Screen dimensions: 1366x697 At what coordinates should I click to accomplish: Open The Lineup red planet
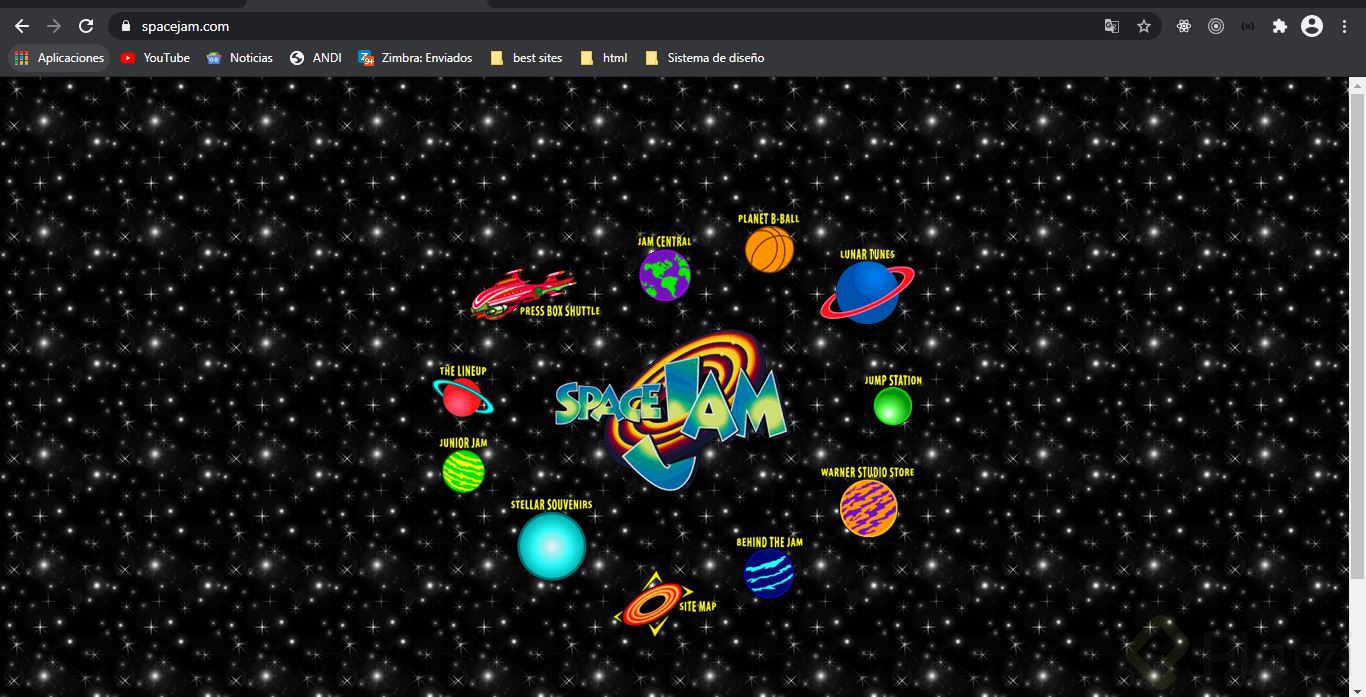click(x=462, y=397)
